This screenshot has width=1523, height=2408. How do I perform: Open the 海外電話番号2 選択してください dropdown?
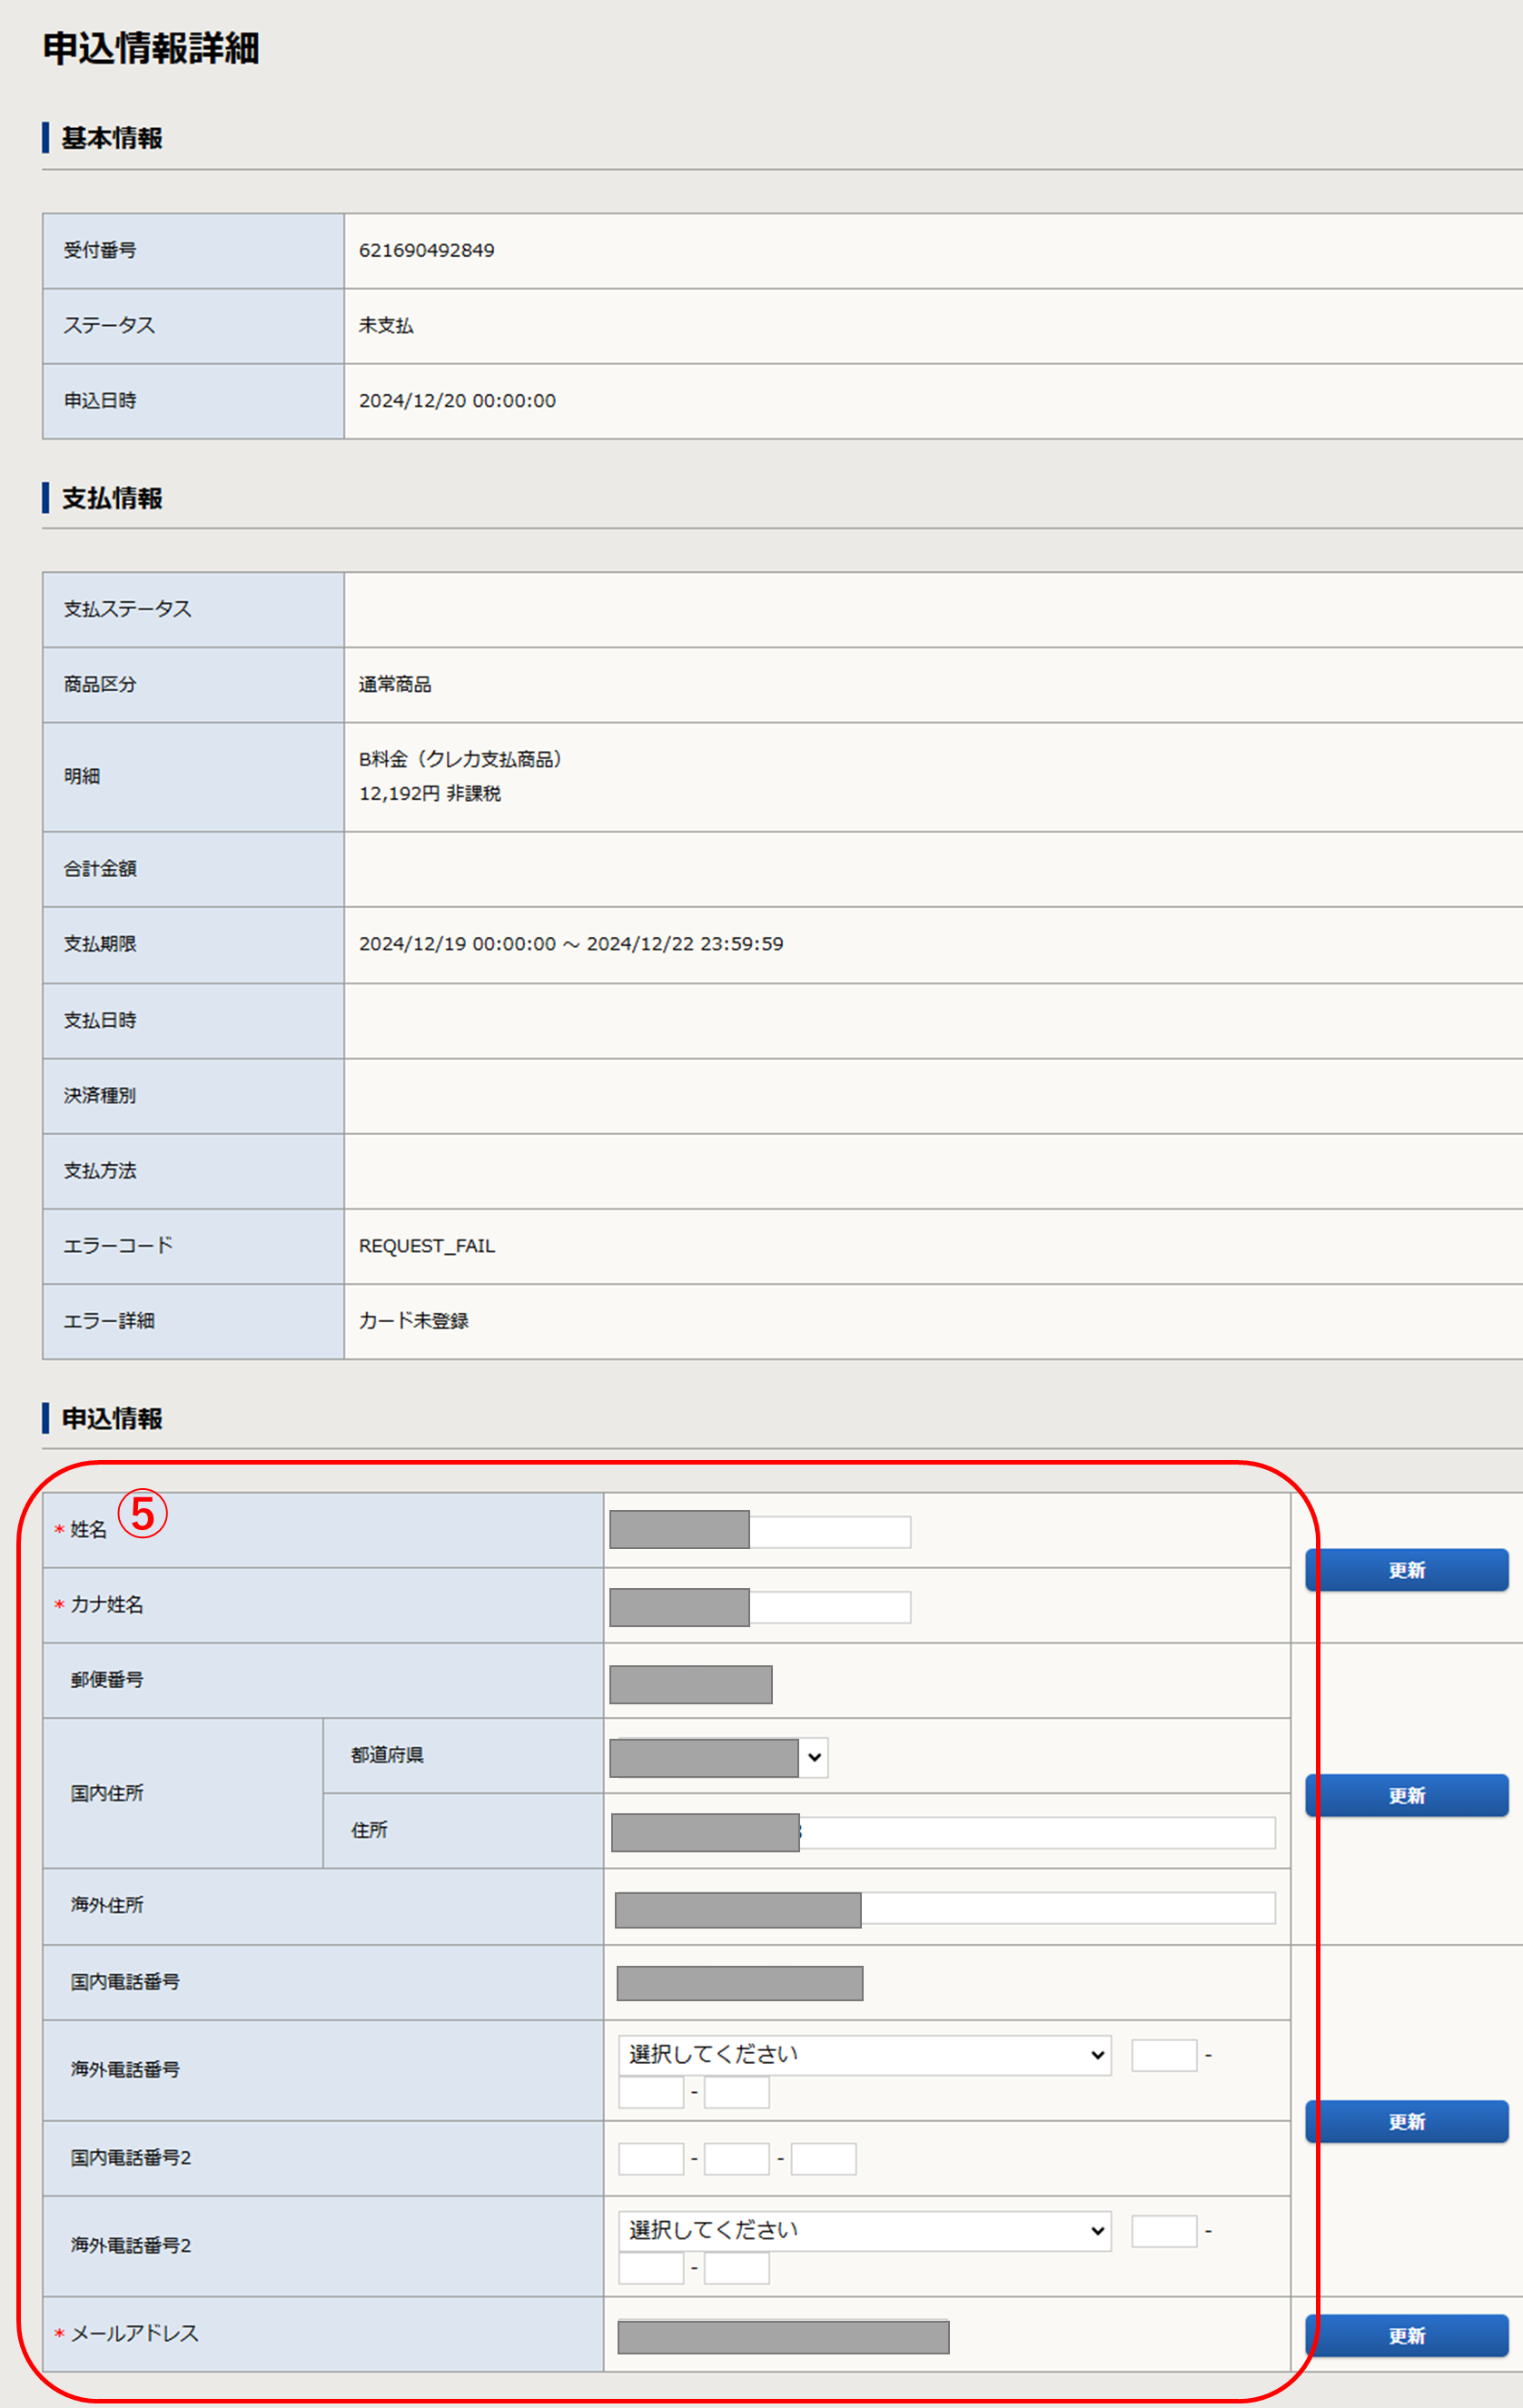coord(864,2231)
